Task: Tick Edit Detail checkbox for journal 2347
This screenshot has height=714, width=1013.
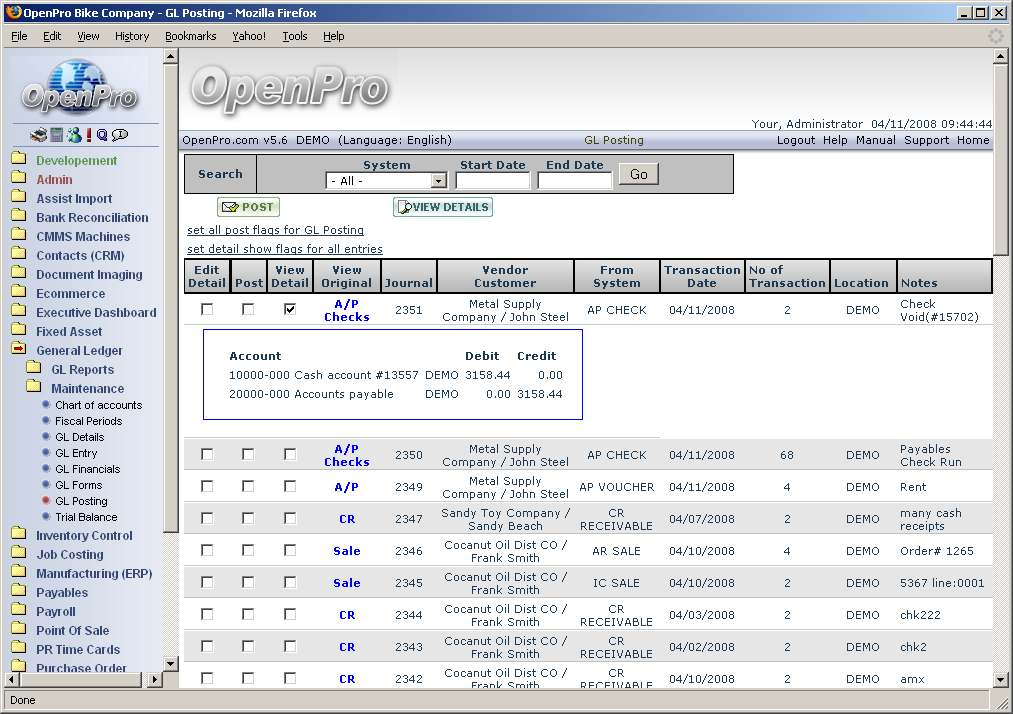Action: click(207, 519)
